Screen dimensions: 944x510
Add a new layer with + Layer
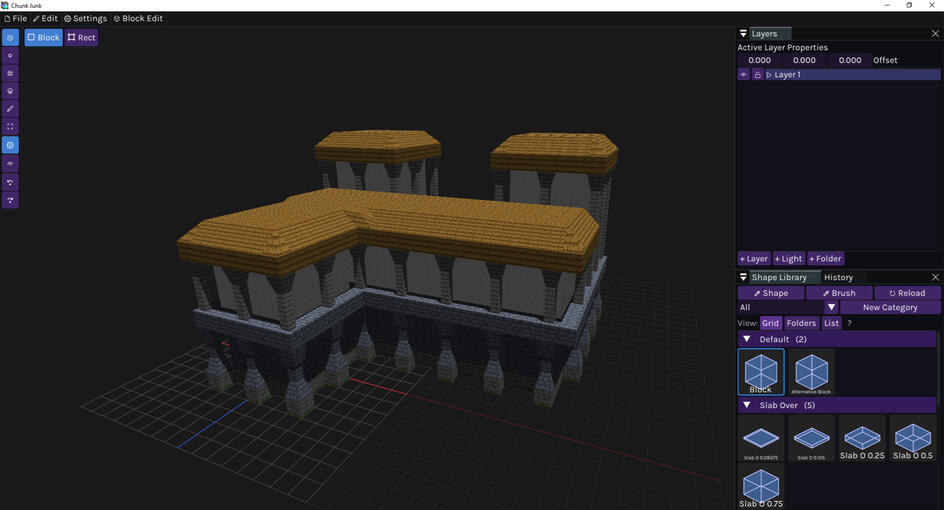[x=754, y=259]
